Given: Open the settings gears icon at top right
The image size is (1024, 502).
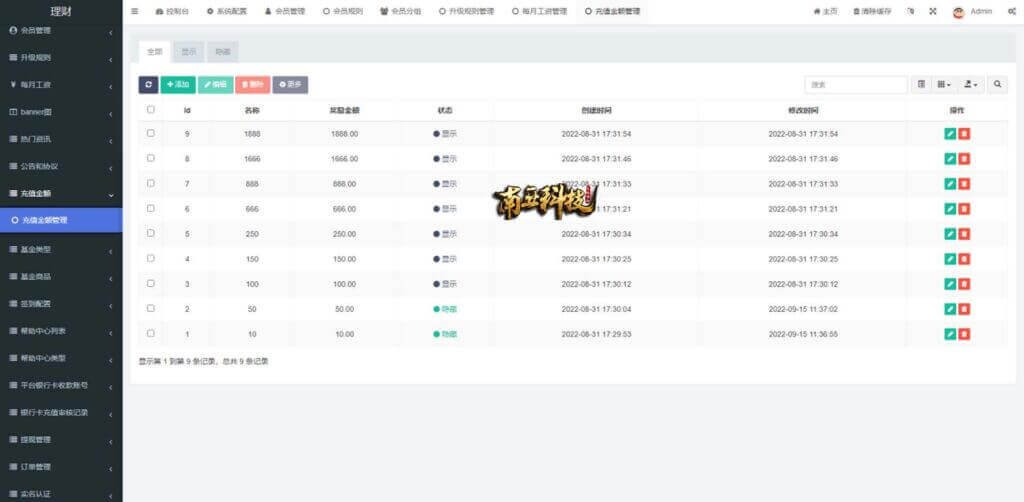Looking at the screenshot, I should (x=1012, y=12).
